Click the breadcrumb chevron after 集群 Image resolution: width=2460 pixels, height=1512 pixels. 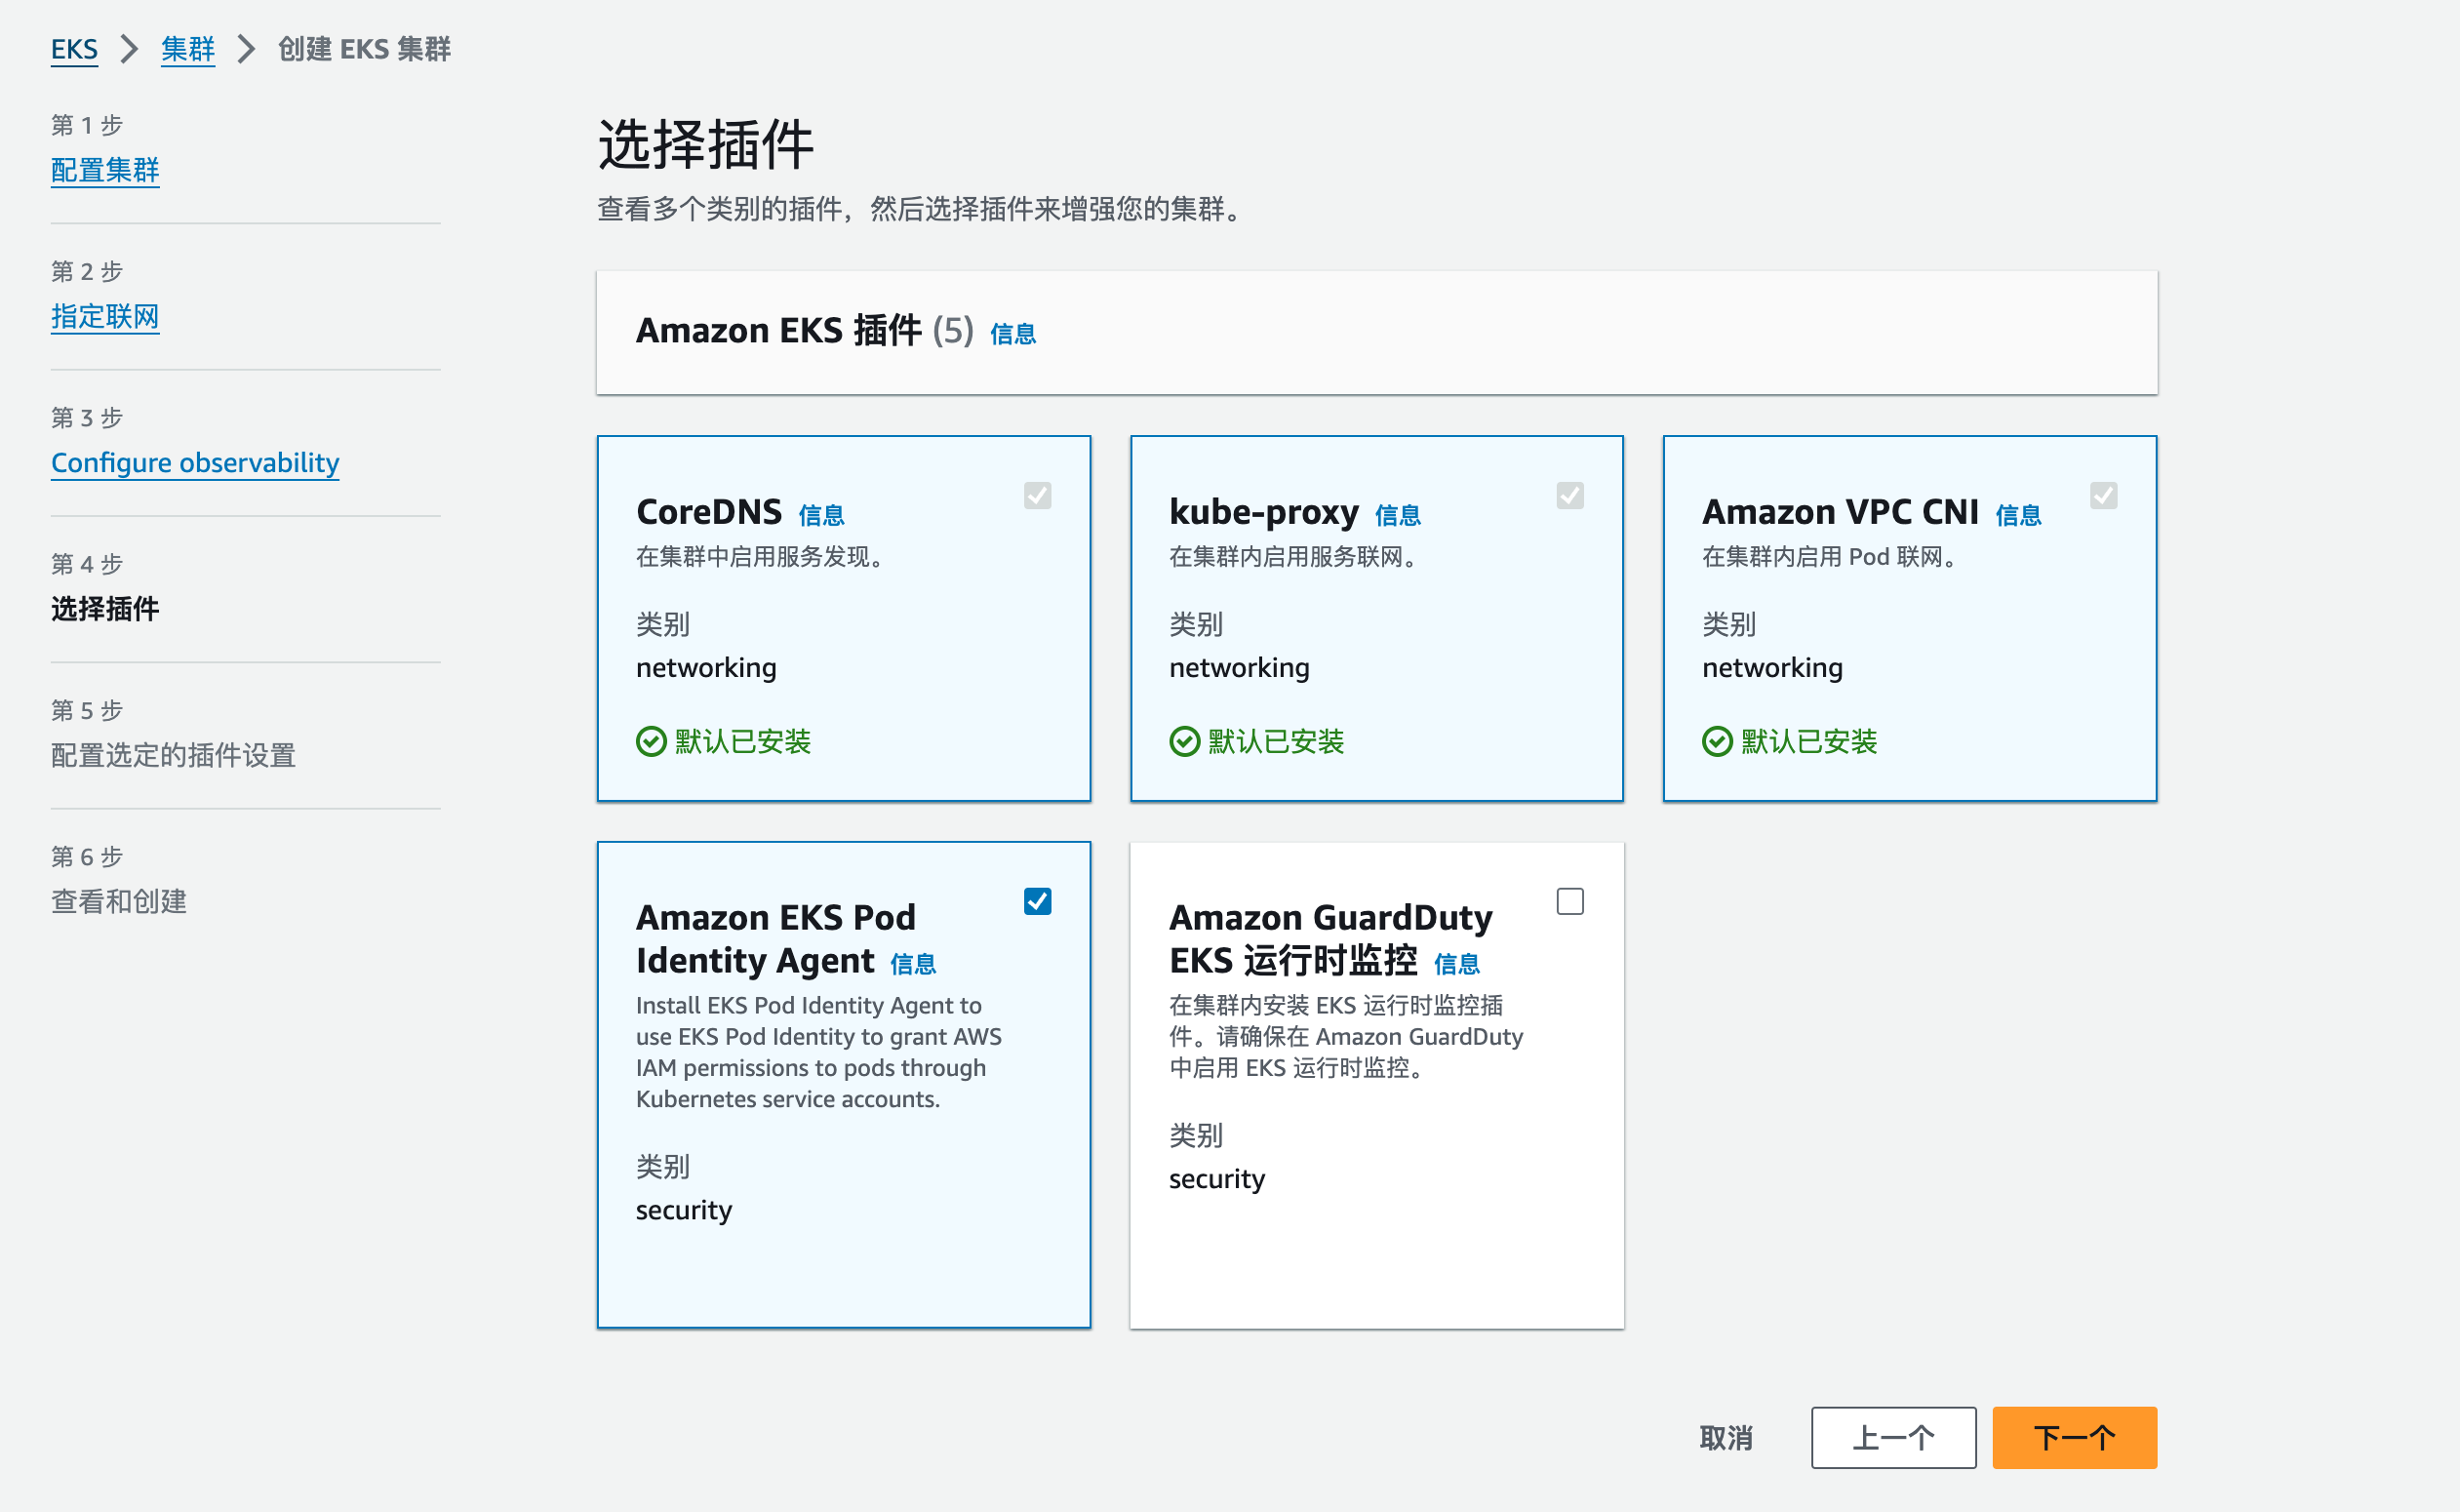click(x=247, y=49)
